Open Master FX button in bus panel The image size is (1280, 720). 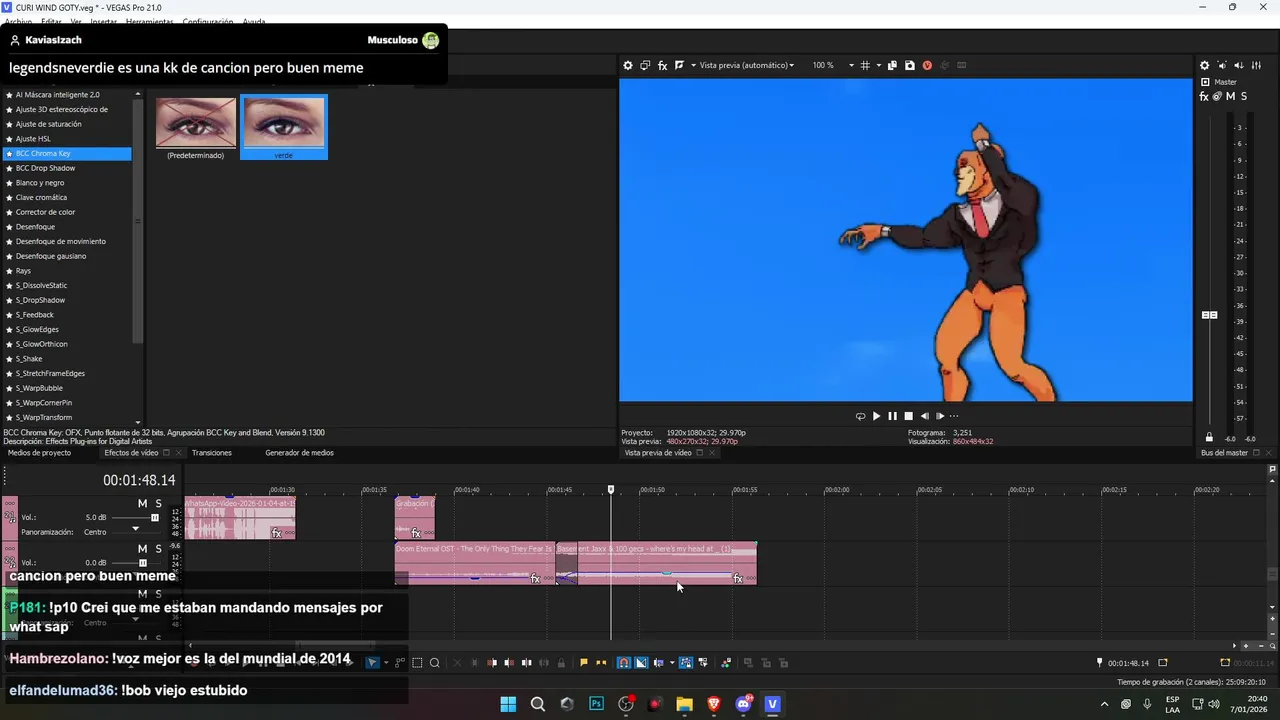click(x=1204, y=96)
